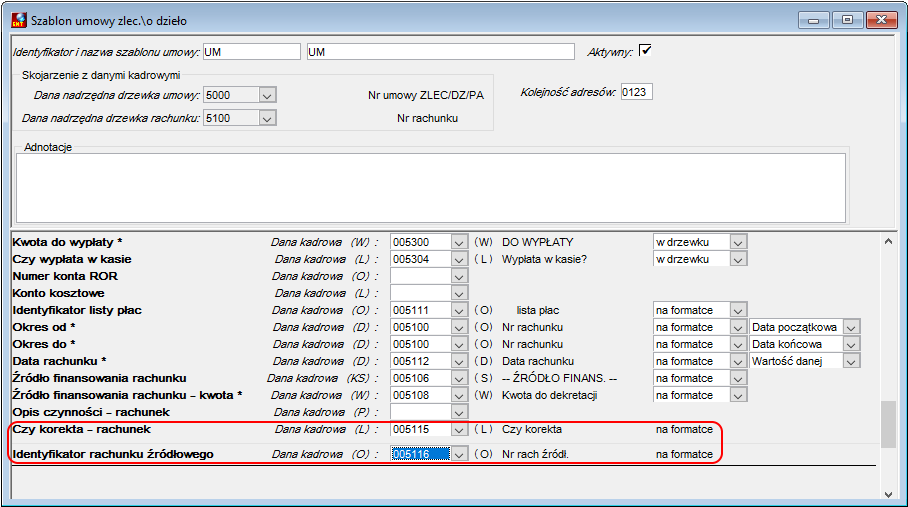Click the application icon in title bar
Viewport: 908px width, 507px height.
point(19,20)
